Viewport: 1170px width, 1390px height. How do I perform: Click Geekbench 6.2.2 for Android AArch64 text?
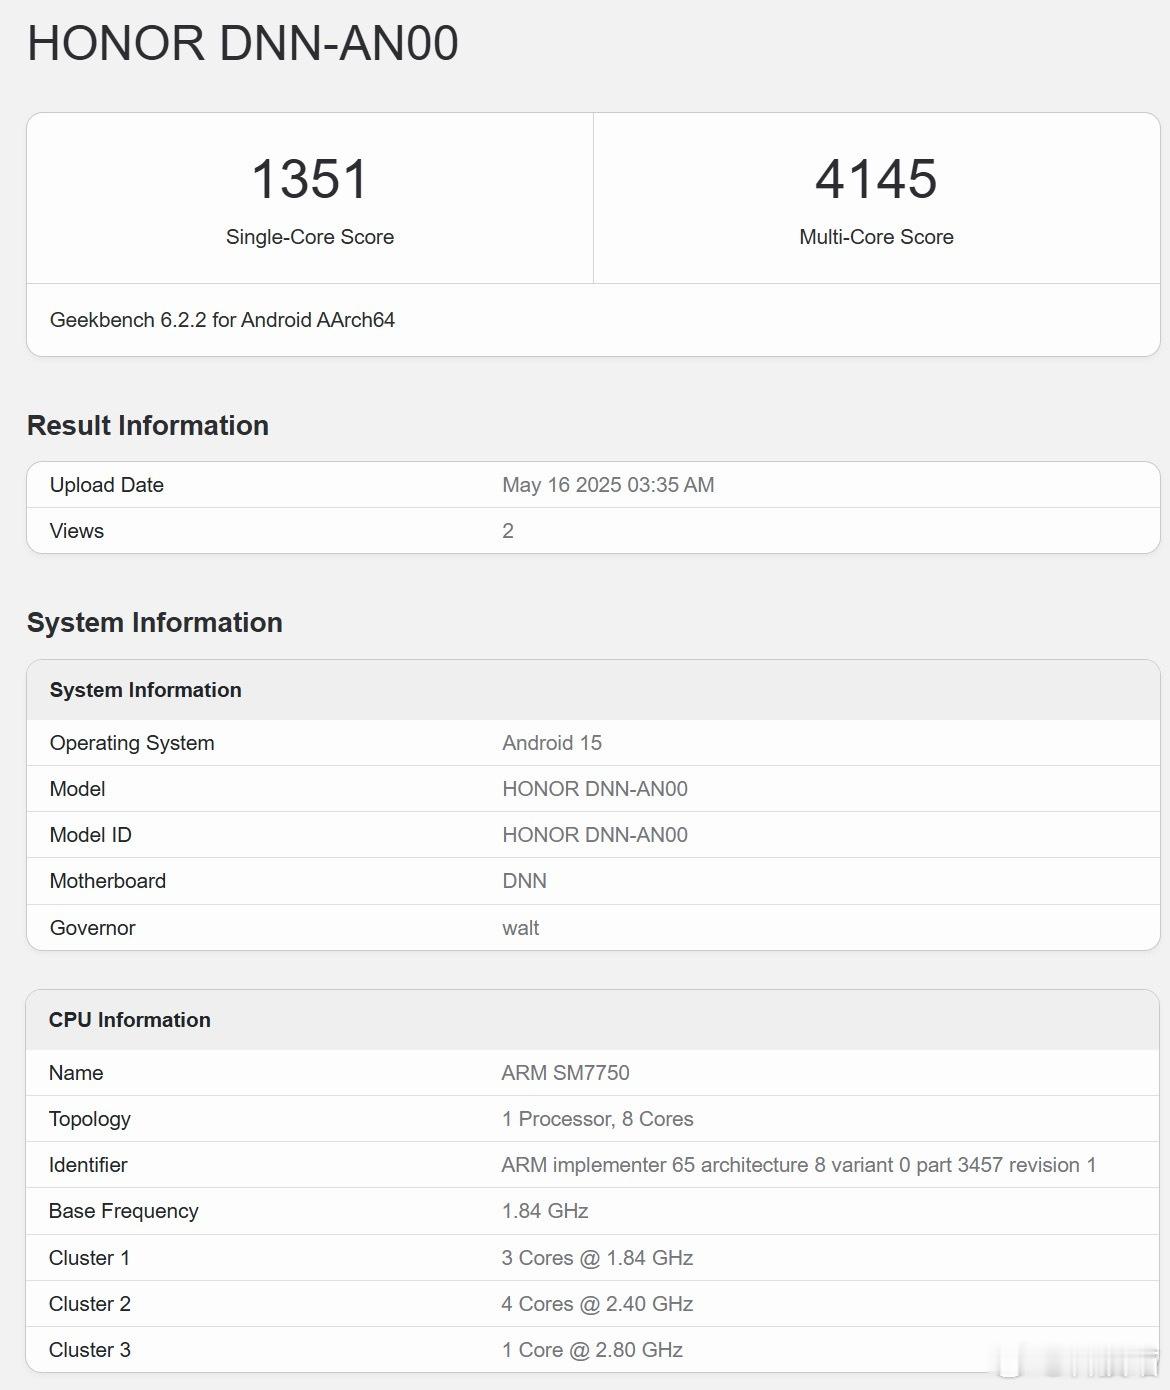tap(222, 320)
